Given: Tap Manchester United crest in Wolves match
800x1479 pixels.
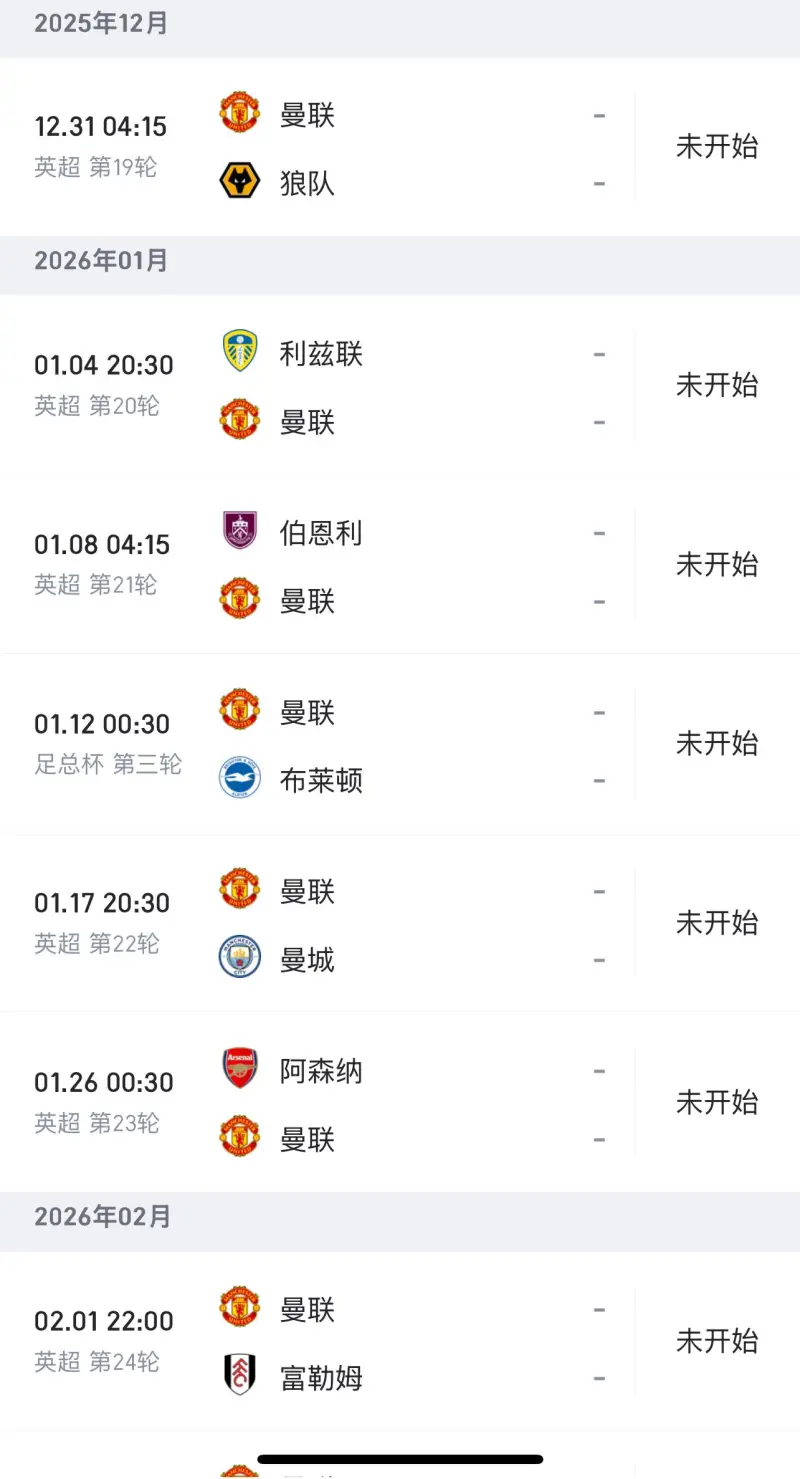Looking at the screenshot, I should (240, 113).
